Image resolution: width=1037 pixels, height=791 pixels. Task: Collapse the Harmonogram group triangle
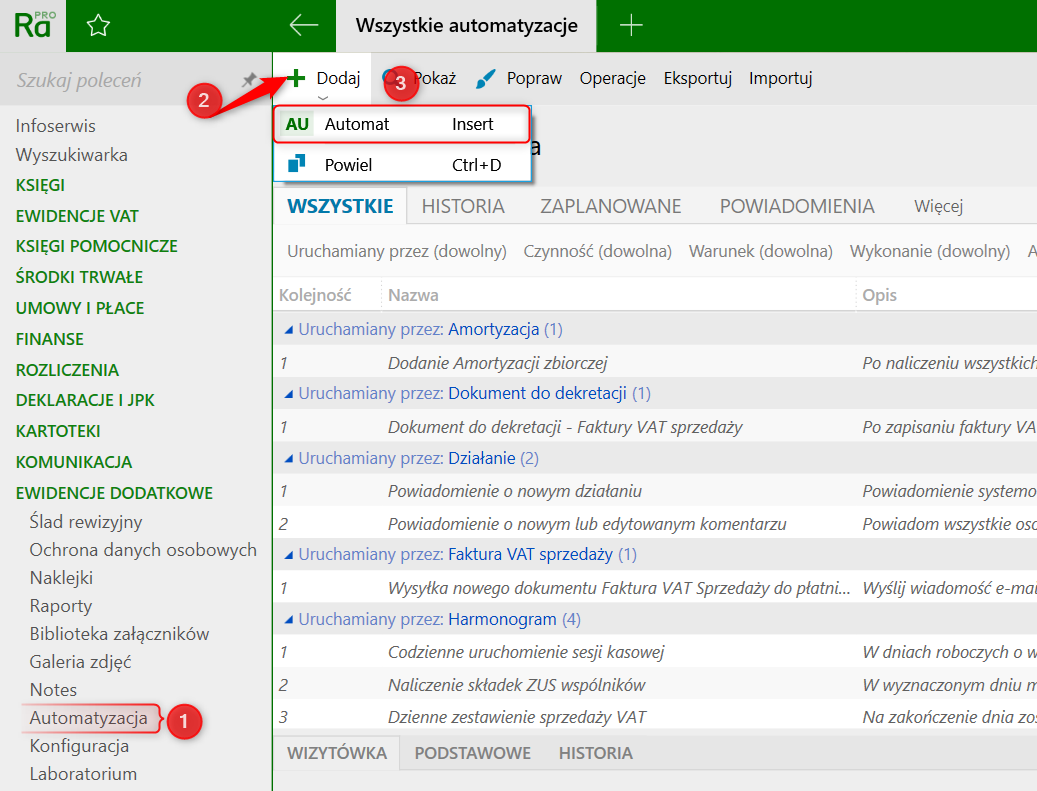288,620
